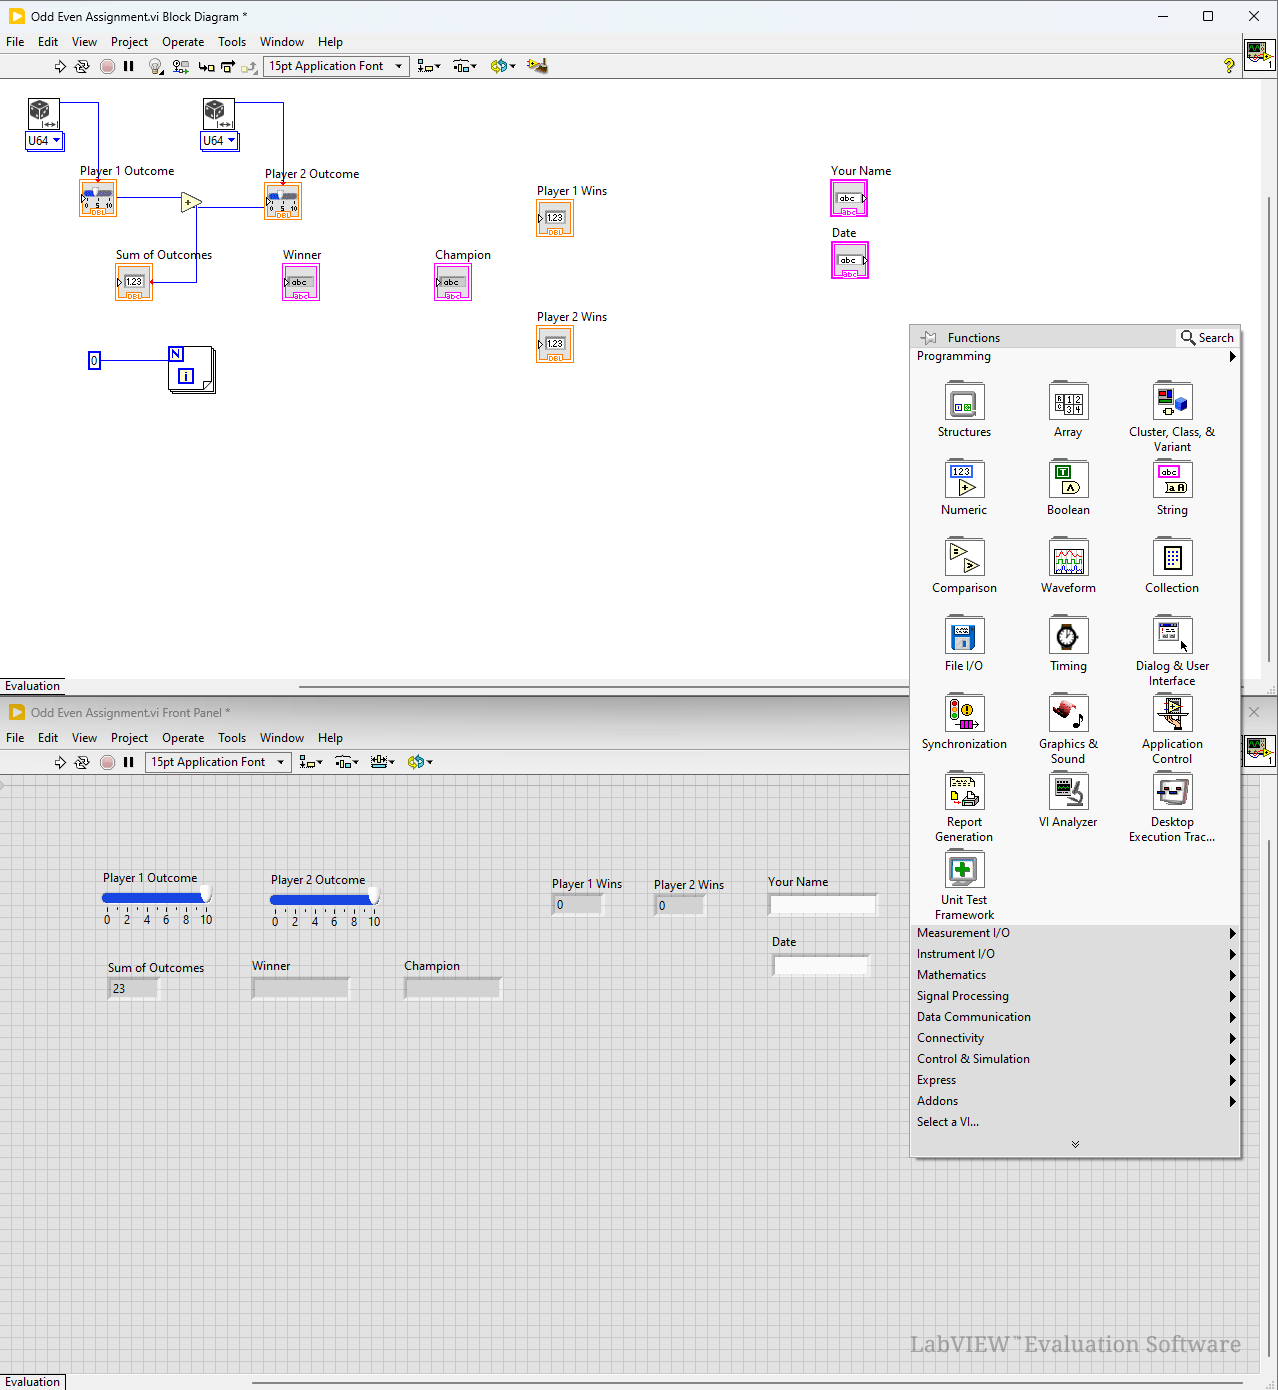Open Cluster, Class, & Variant palette
Screen dimensions: 1278x1390
1172,417
